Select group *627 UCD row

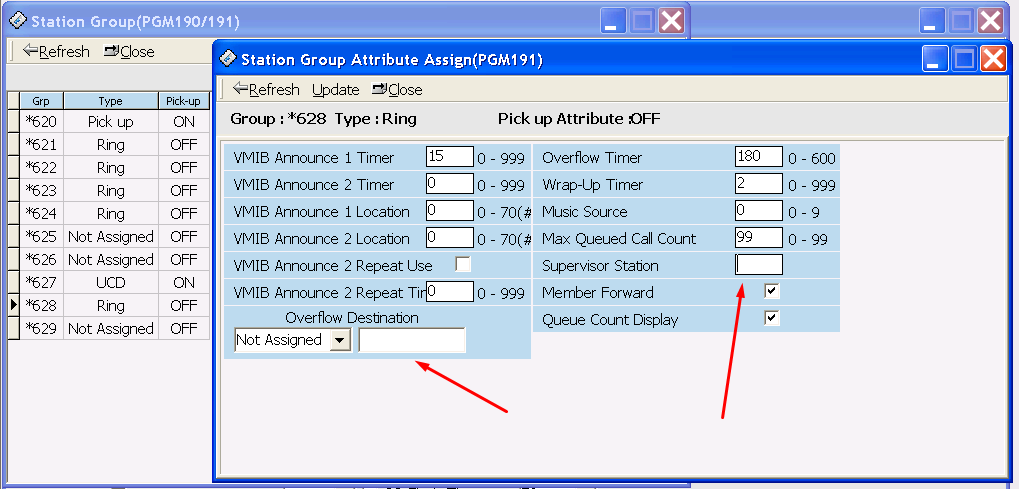coord(110,283)
